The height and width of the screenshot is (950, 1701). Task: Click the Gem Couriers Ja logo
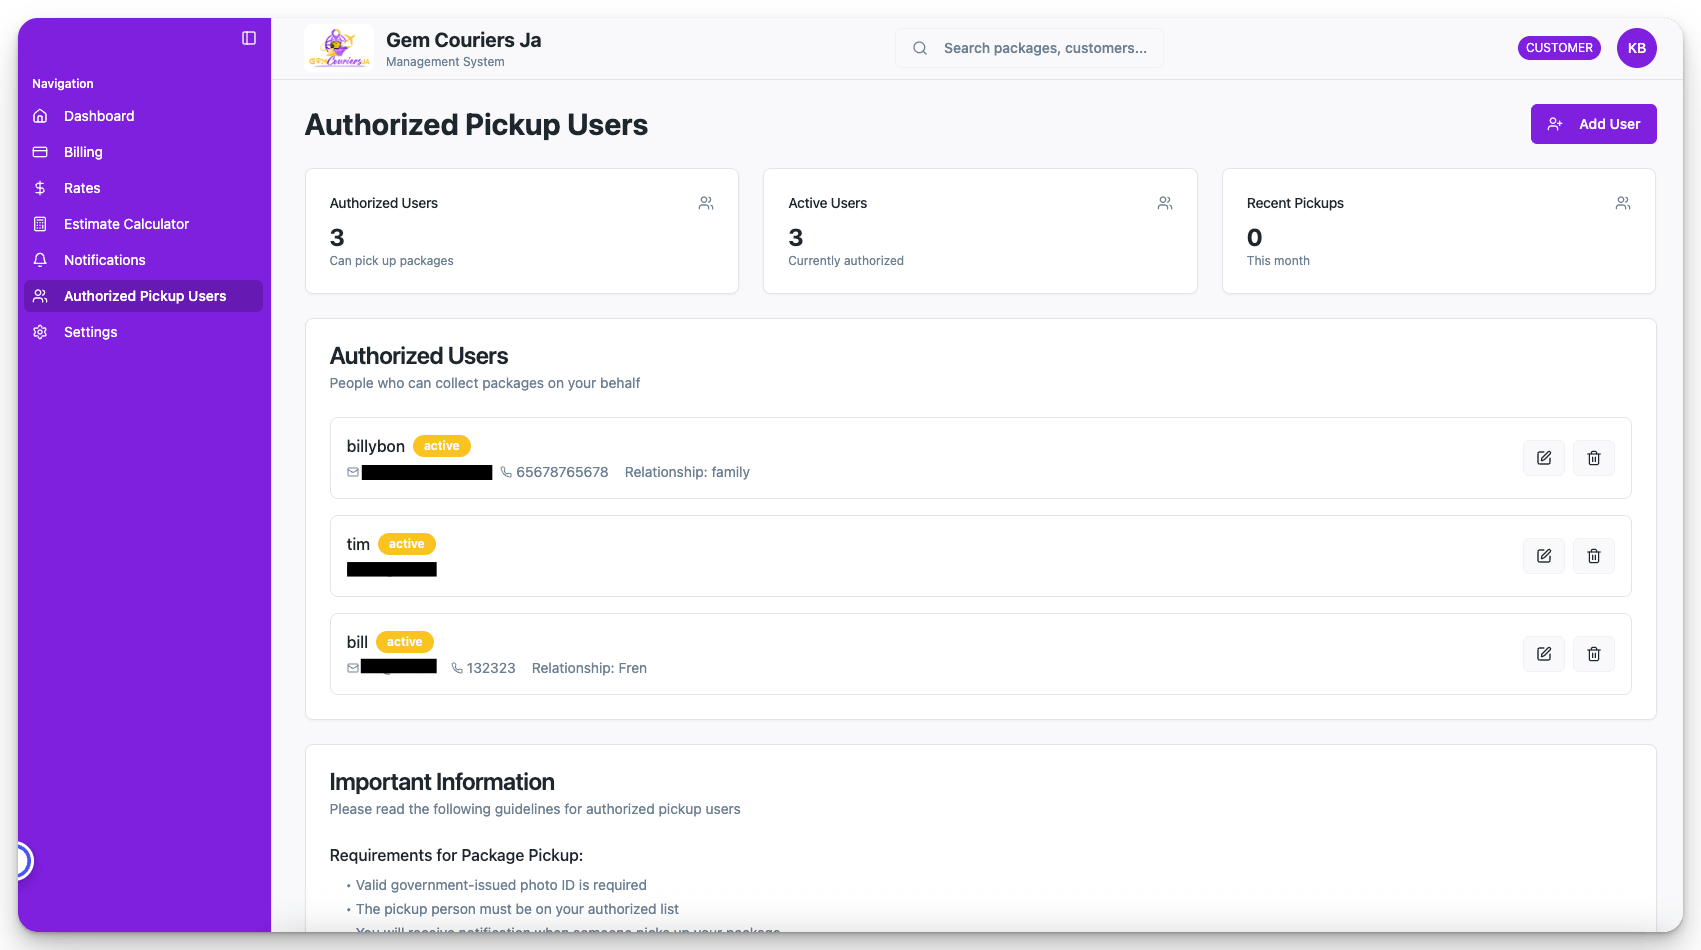point(339,48)
